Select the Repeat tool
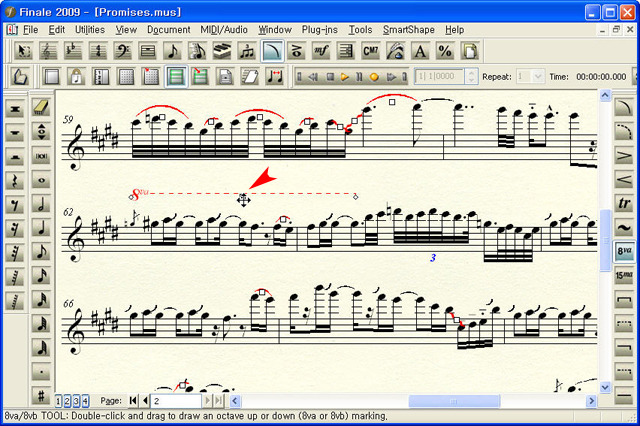This screenshot has width=640, height=426. pyautogui.click(x=346, y=51)
